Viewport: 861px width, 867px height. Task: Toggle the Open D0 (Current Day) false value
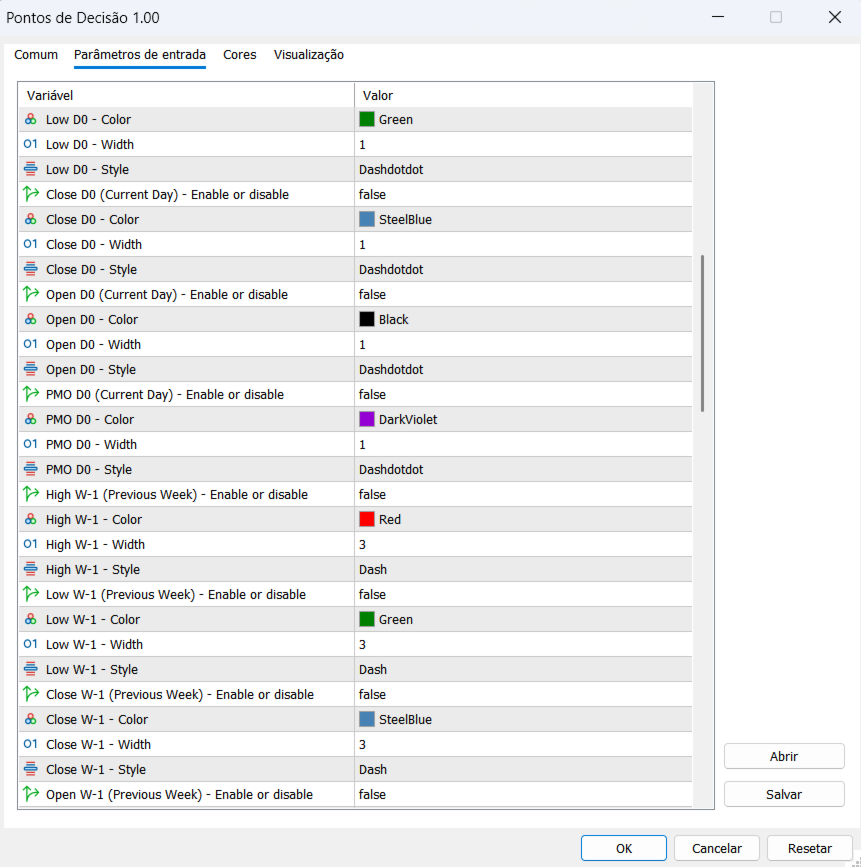(372, 295)
